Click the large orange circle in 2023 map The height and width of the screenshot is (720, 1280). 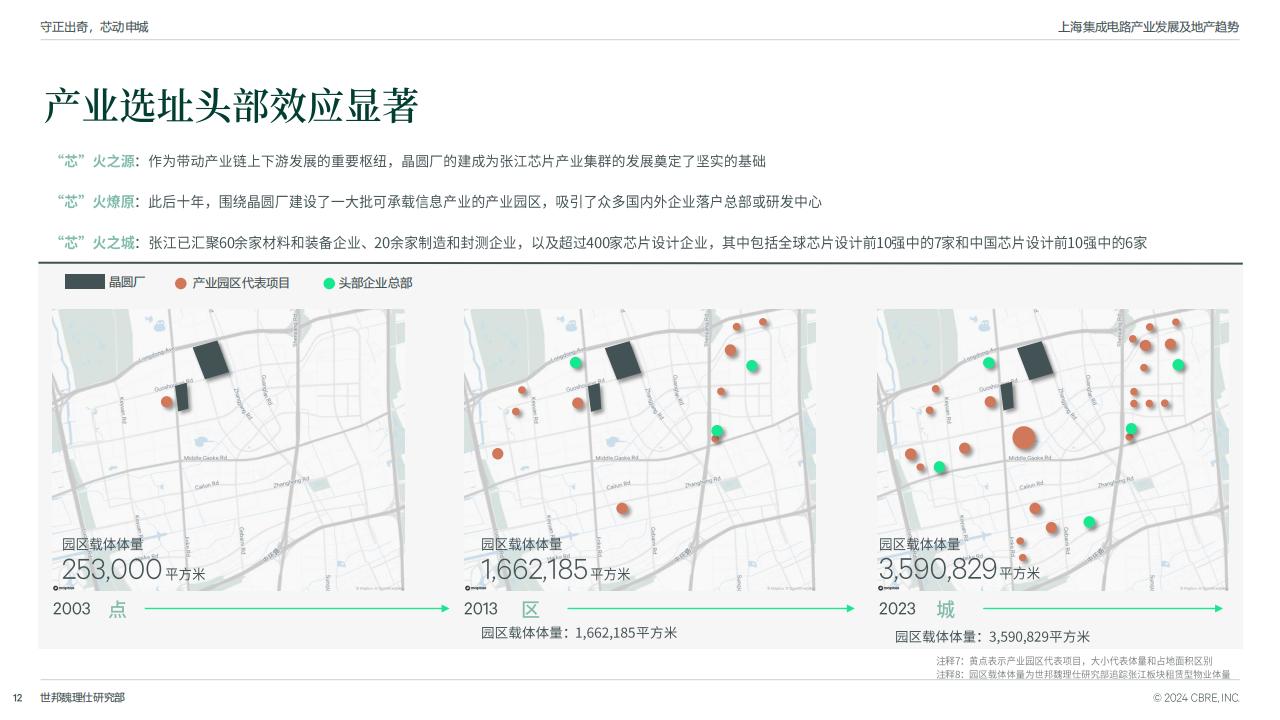tap(1023, 438)
